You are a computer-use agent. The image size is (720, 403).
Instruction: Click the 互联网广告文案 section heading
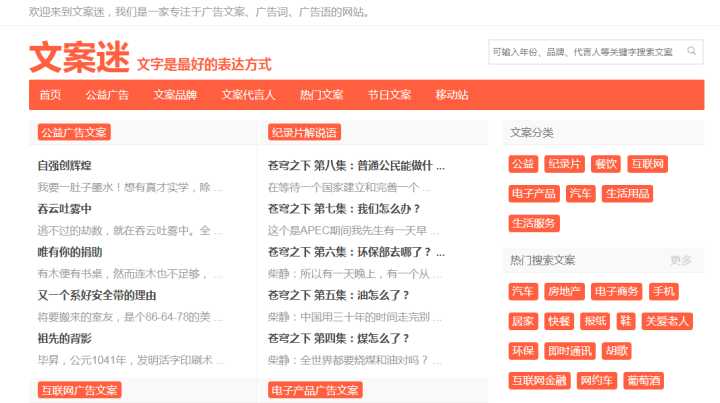79,390
